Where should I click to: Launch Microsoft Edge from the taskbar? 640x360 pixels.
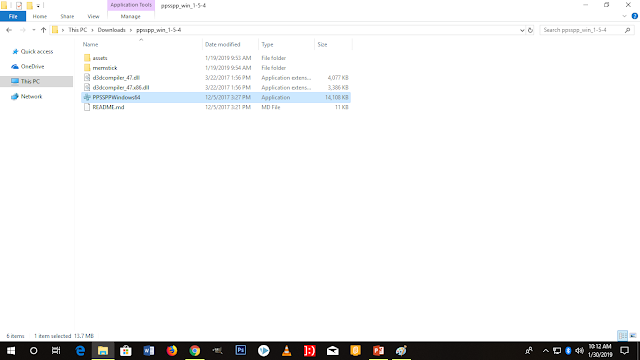click(x=80, y=351)
